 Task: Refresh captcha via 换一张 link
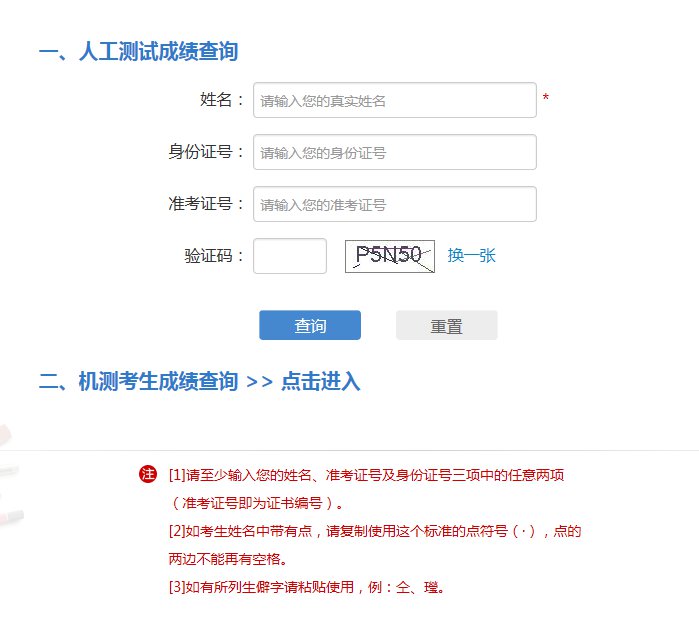(x=471, y=256)
